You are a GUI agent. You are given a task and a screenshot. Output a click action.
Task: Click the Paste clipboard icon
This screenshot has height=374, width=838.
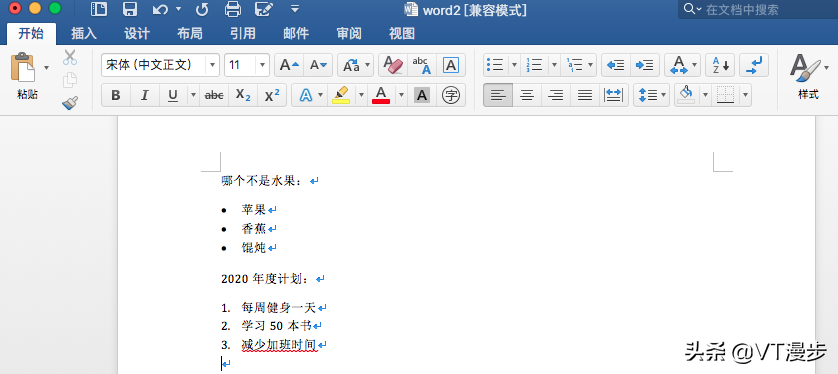23,67
